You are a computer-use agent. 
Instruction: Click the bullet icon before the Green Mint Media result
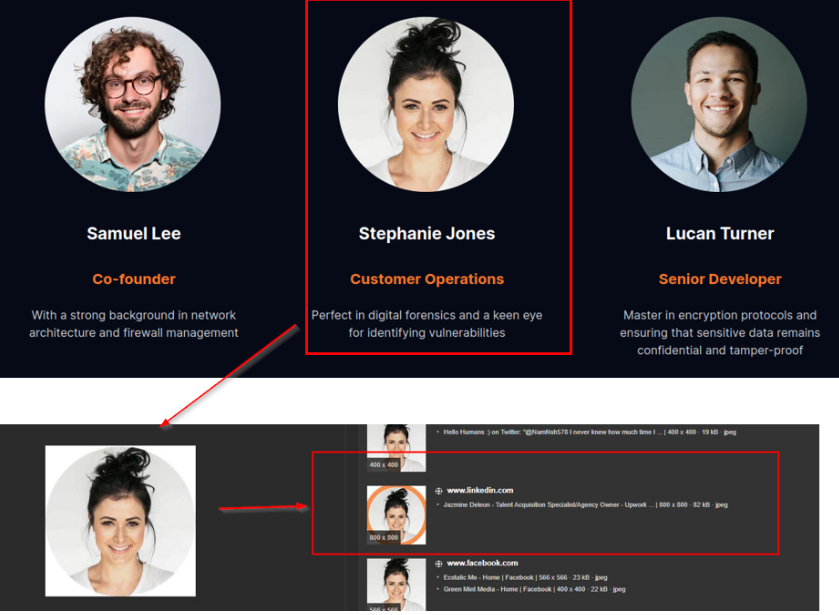pyautogui.click(x=437, y=589)
